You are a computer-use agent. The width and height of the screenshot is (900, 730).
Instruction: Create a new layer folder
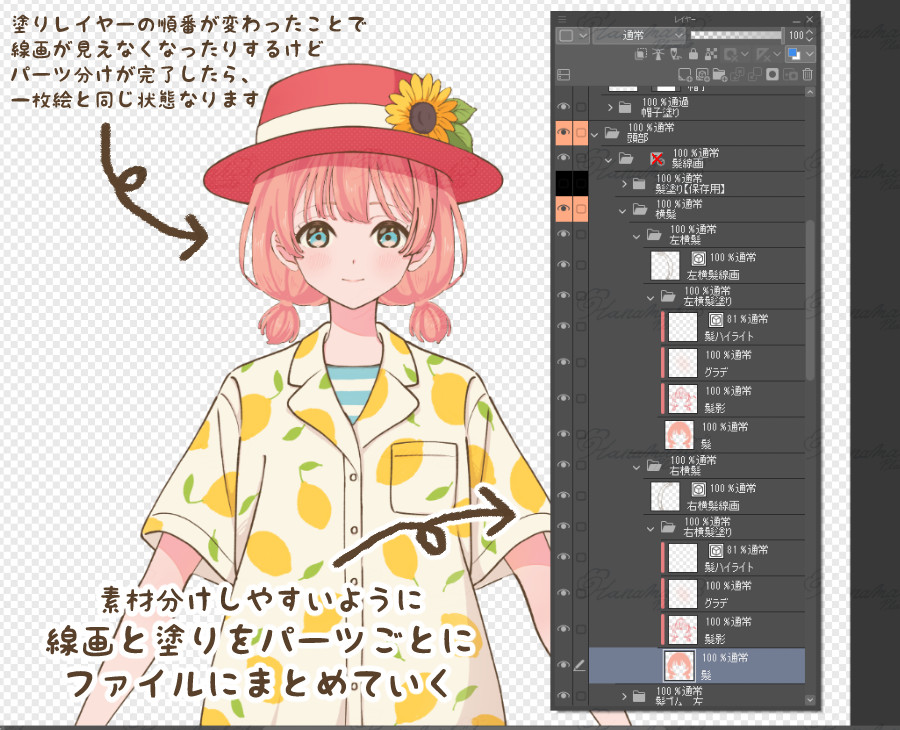pos(718,74)
